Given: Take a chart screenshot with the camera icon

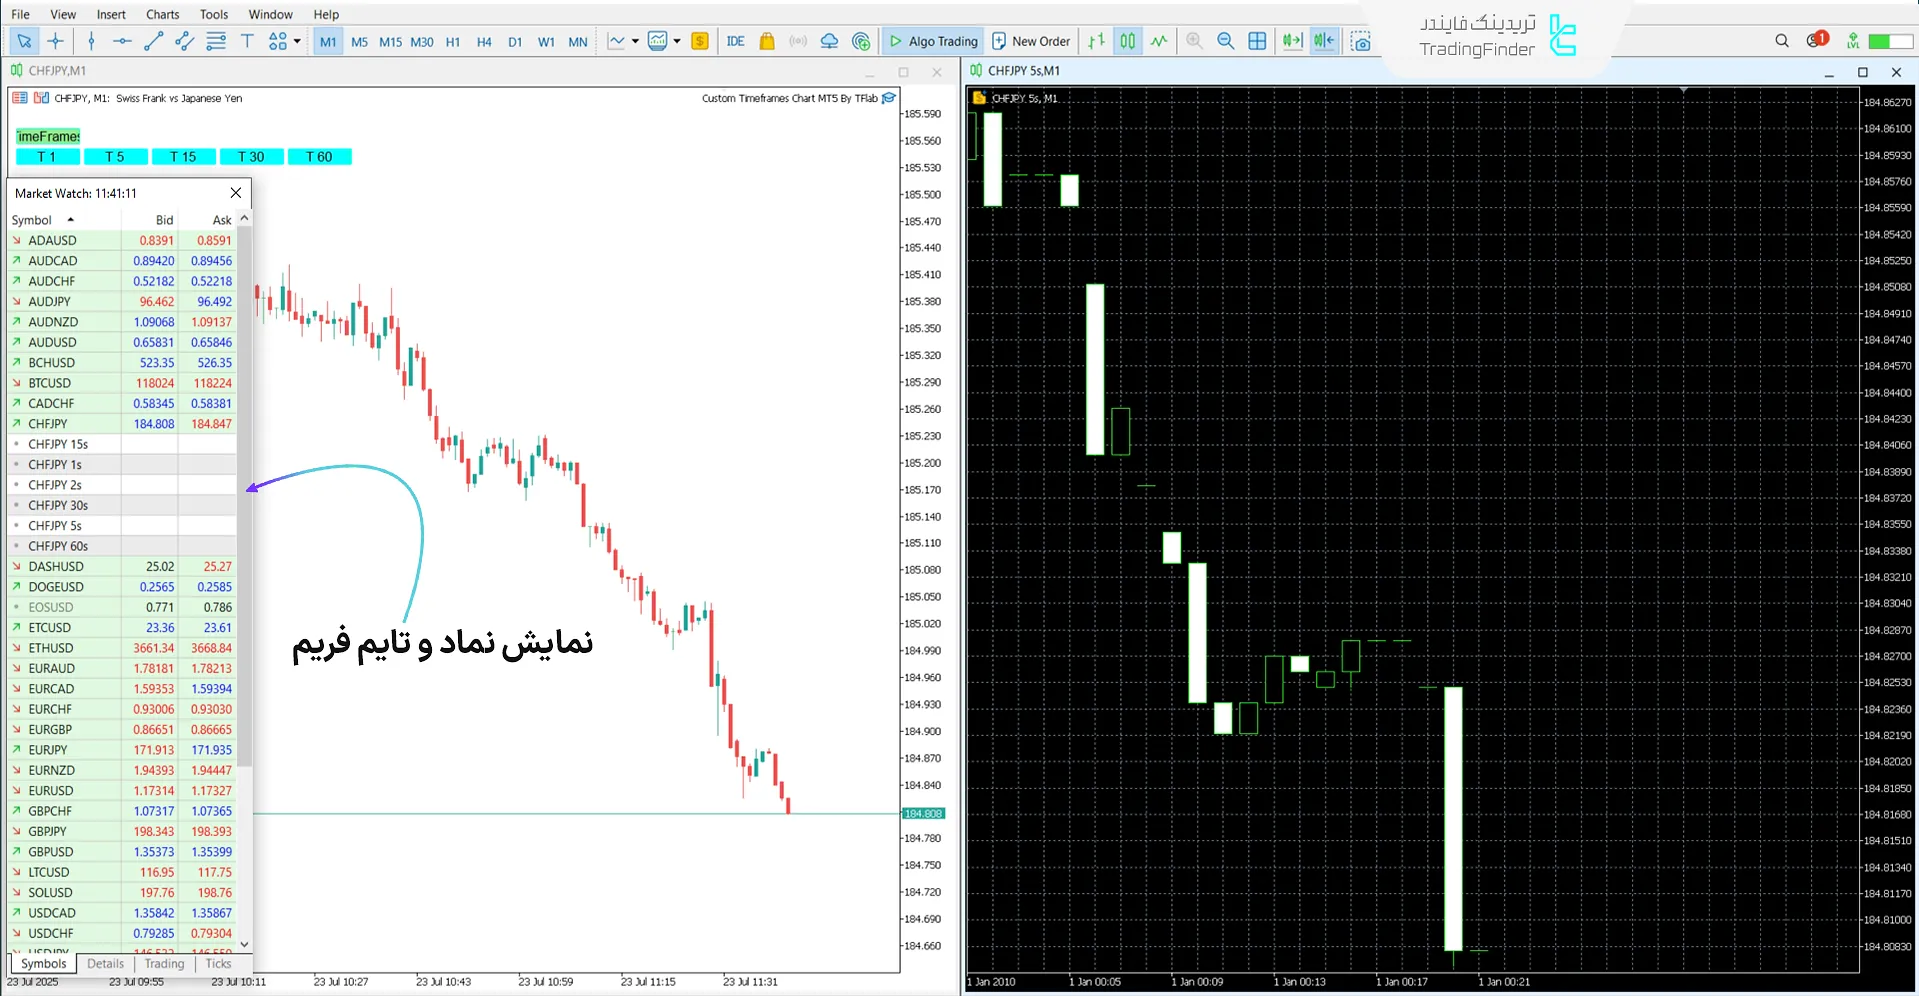Looking at the screenshot, I should pyautogui.click(x=1362, y=41).
